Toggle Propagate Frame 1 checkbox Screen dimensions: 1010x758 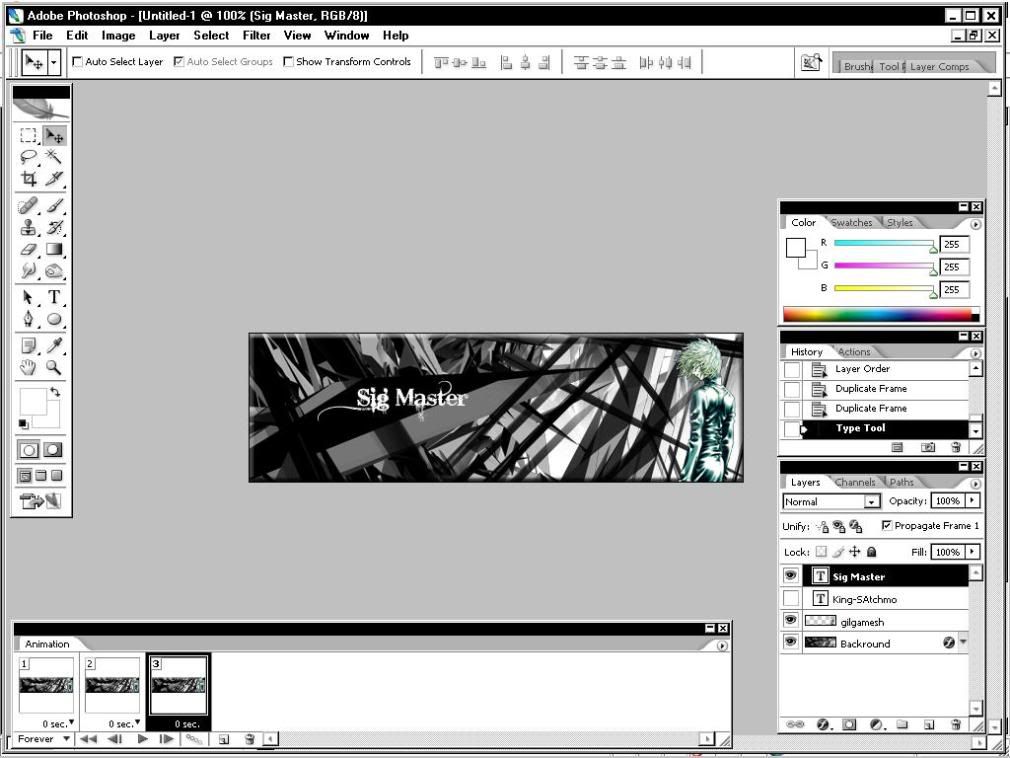[886, 526]
